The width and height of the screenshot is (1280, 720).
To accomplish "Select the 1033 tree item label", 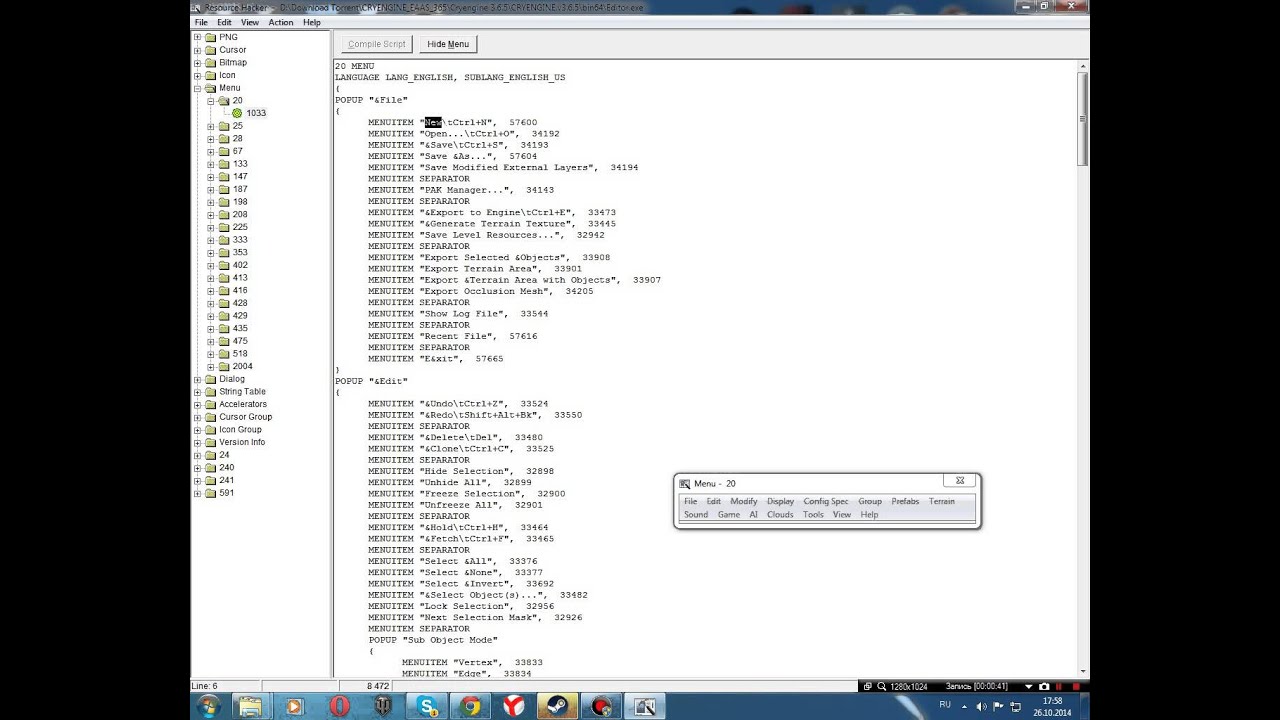I will coord(256,113).
